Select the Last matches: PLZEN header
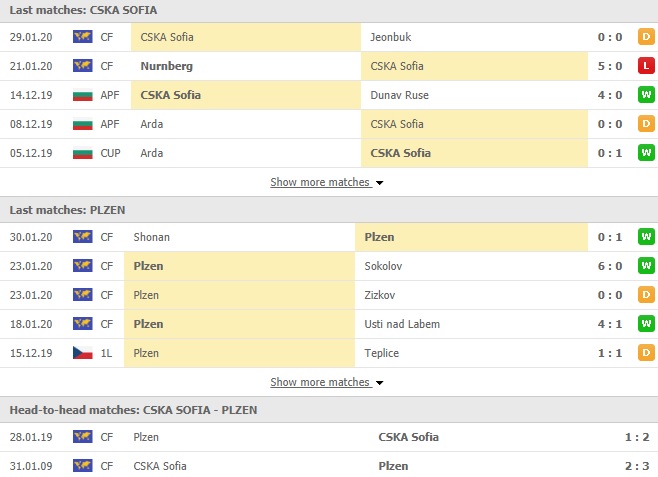The width and height of the screenshot is (658, 477). [69, 210]
